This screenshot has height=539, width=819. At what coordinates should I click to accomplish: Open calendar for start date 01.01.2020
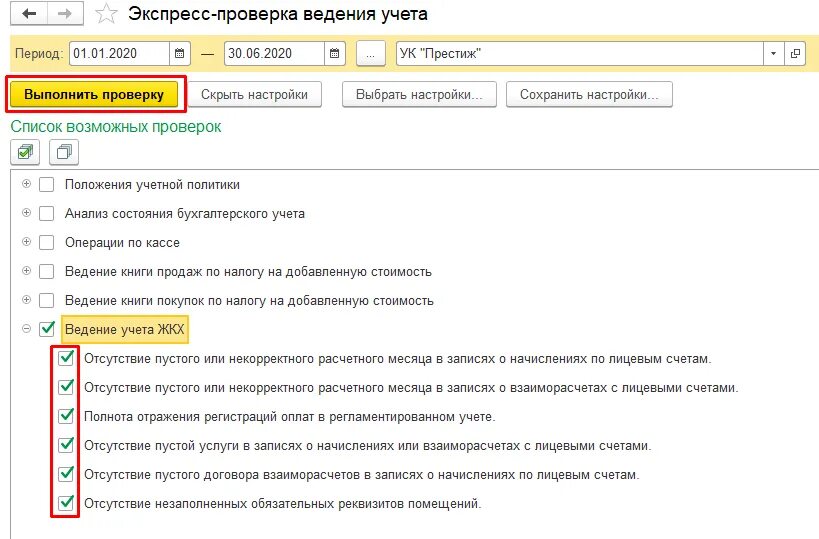[180, 53]
